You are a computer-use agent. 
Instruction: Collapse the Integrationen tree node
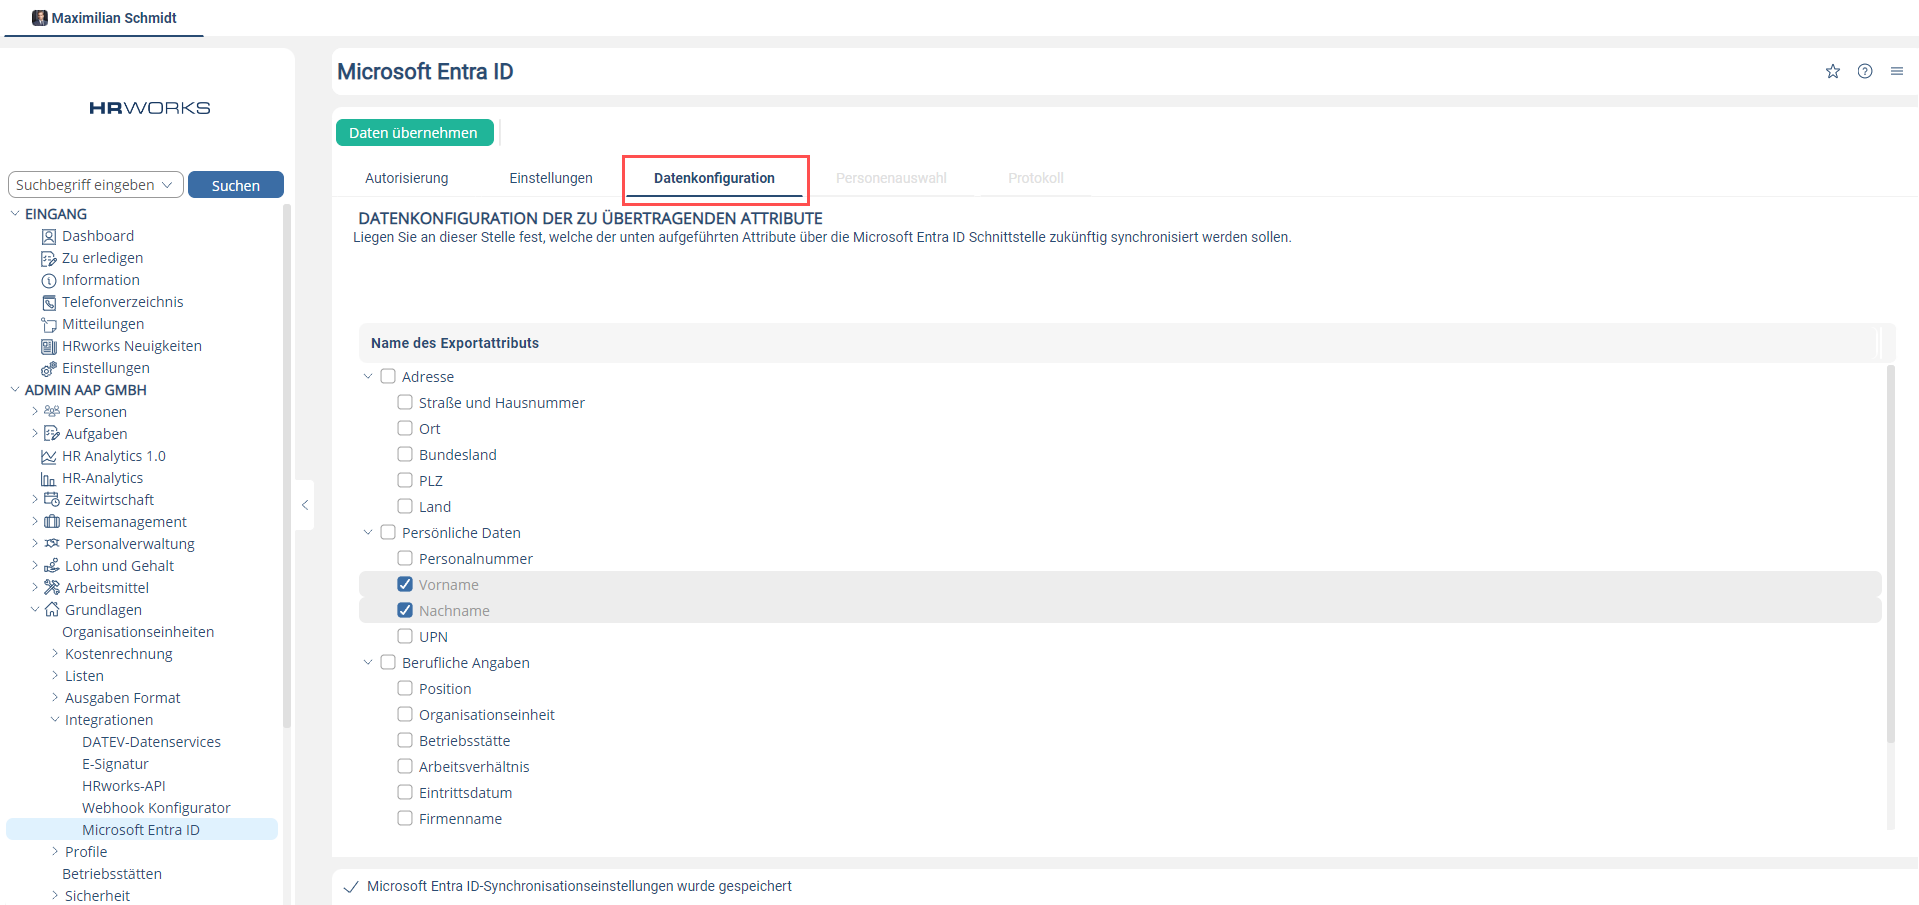[55, 720]
